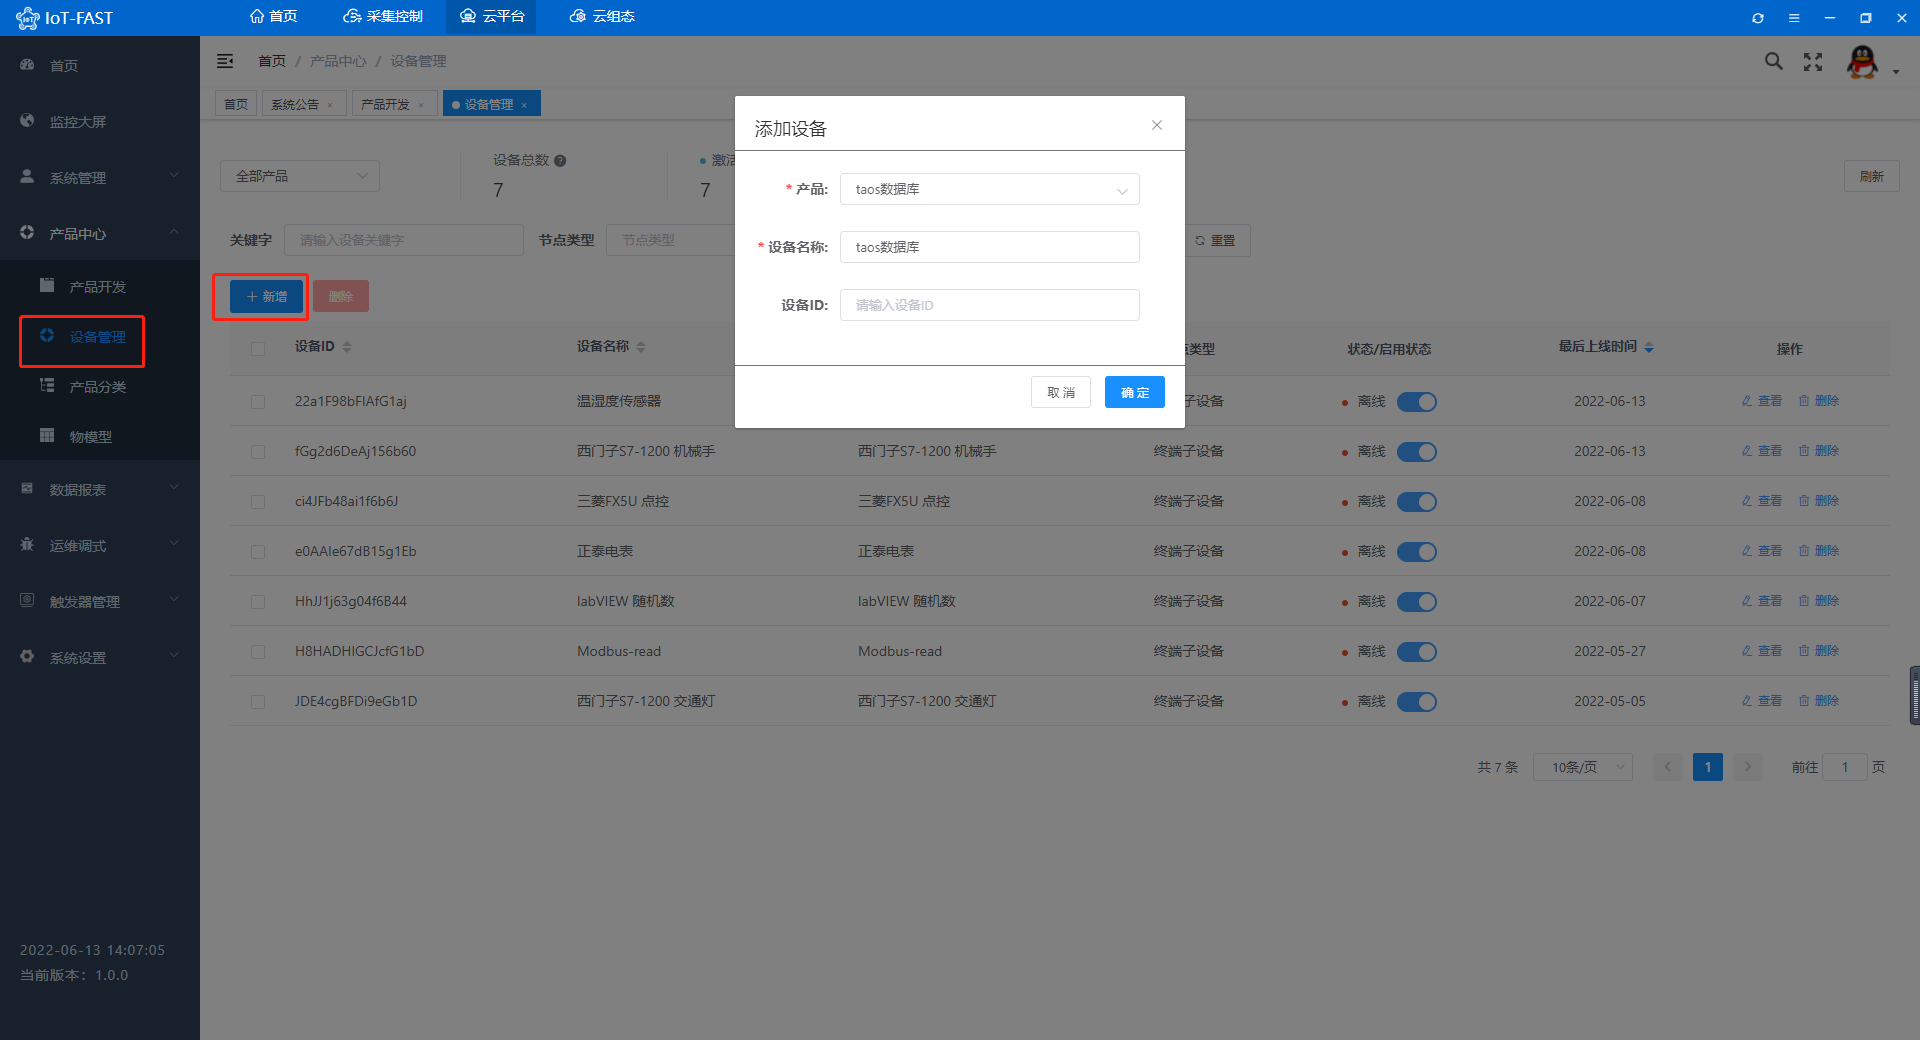This screenshot has width=1920, height=1040.
Task: Click 查看 for device H8HADHIGCJcfG1bD
Action: 1762,651
